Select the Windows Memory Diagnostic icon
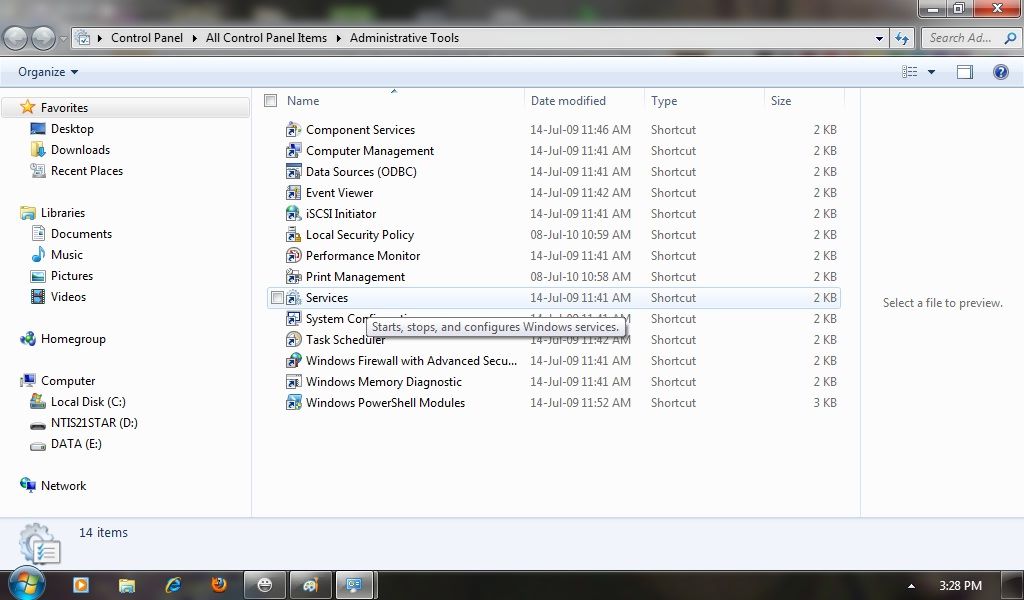The width and height of the screenshot is (1024, 600). pos(293,381)
